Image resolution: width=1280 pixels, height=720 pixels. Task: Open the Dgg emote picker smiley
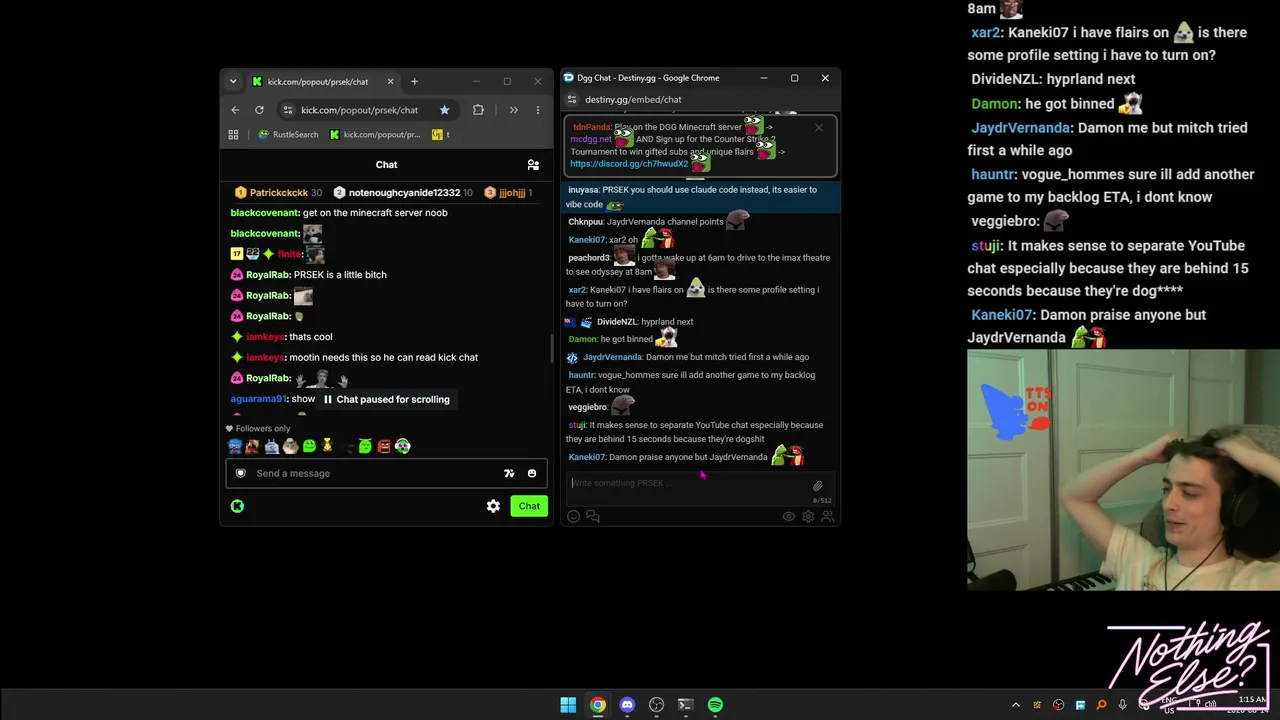pos(574,516)
